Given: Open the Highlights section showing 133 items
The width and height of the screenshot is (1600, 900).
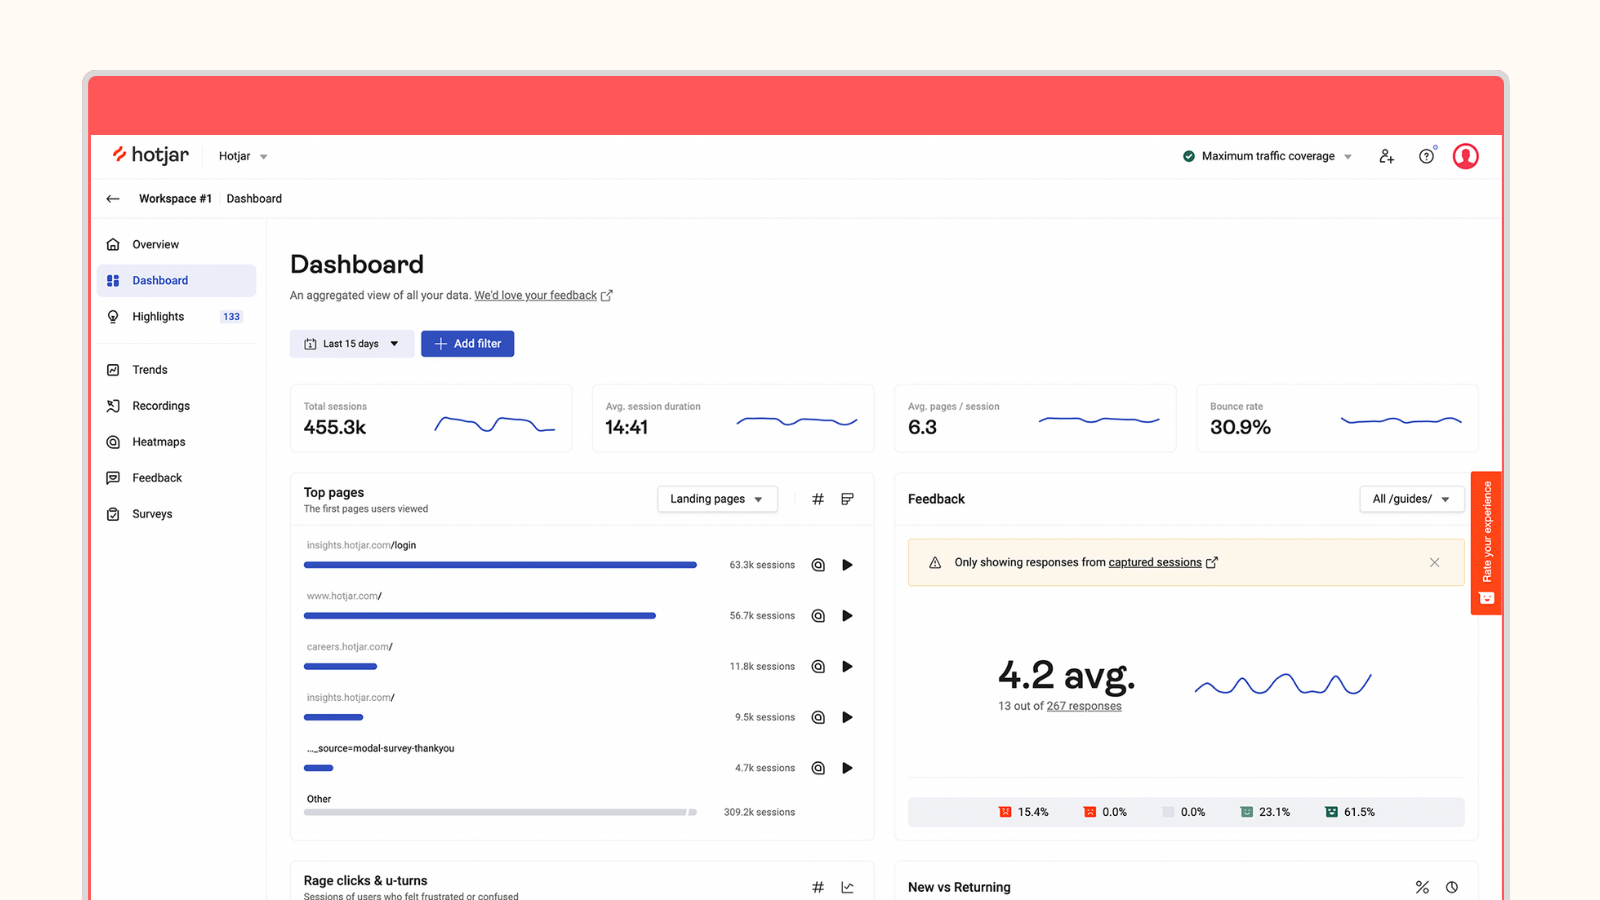Looking at the screenshot, I should [x=158, y=316].
